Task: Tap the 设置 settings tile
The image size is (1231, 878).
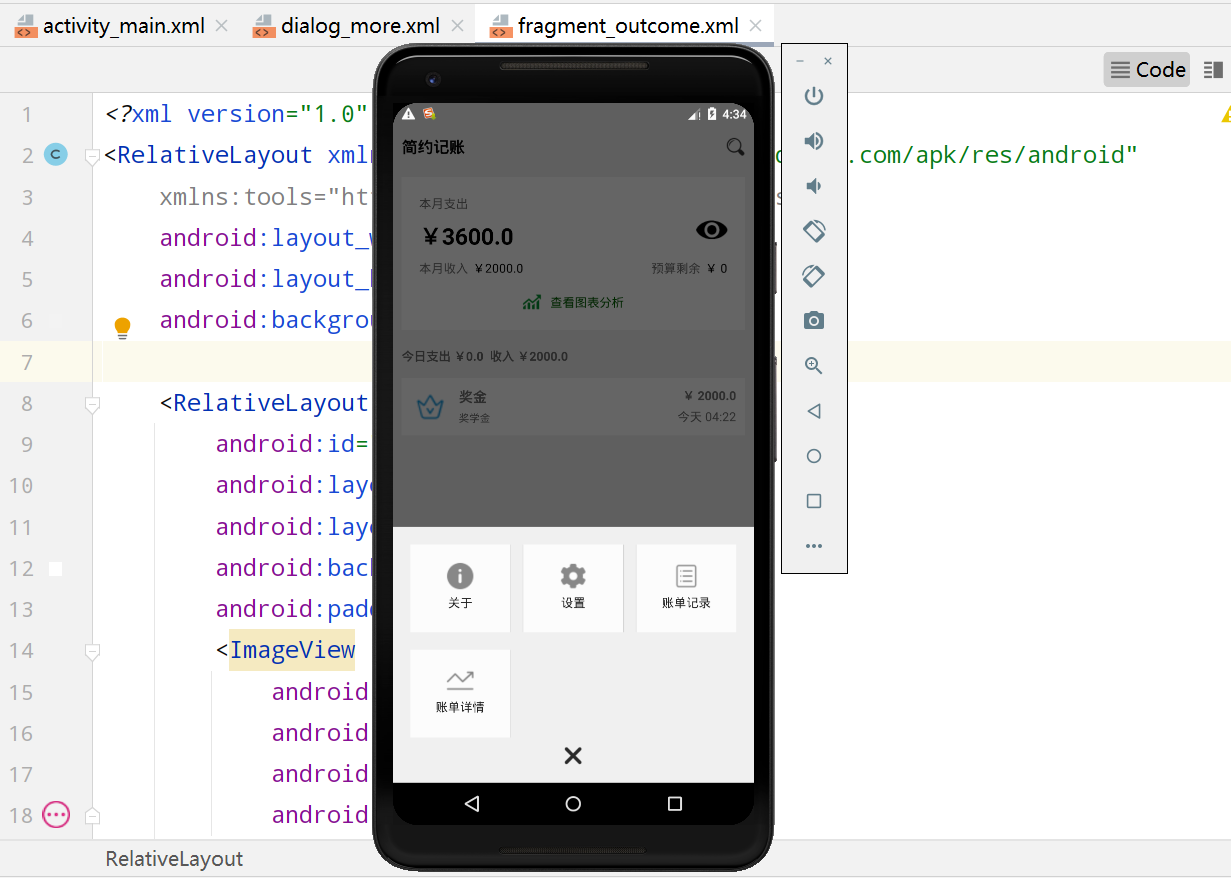Action: coord(573,588)
